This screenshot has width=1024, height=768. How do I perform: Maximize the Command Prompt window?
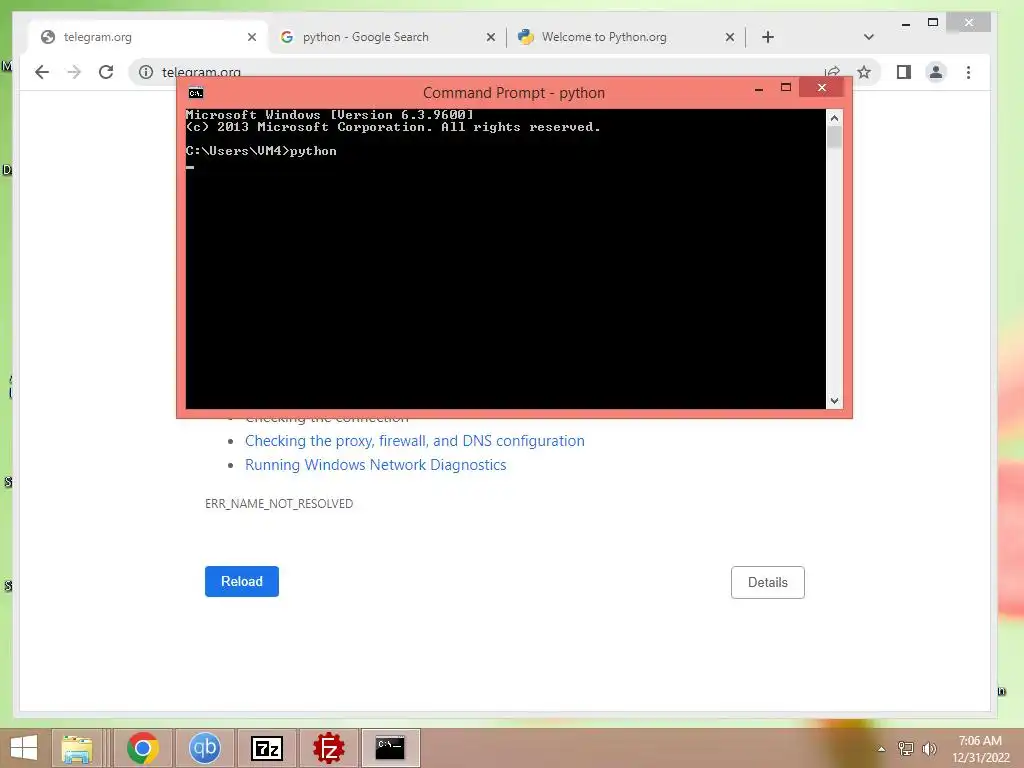(x=786, y=88)
